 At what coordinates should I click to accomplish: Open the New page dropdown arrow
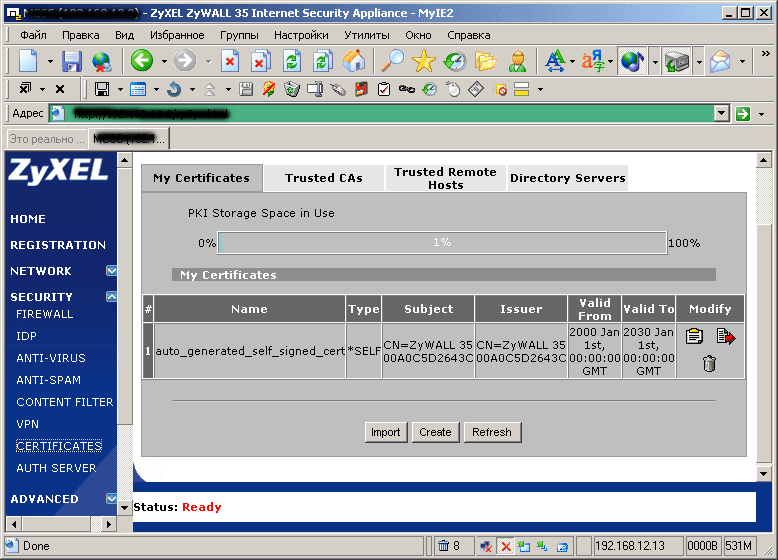pos(50,62)
